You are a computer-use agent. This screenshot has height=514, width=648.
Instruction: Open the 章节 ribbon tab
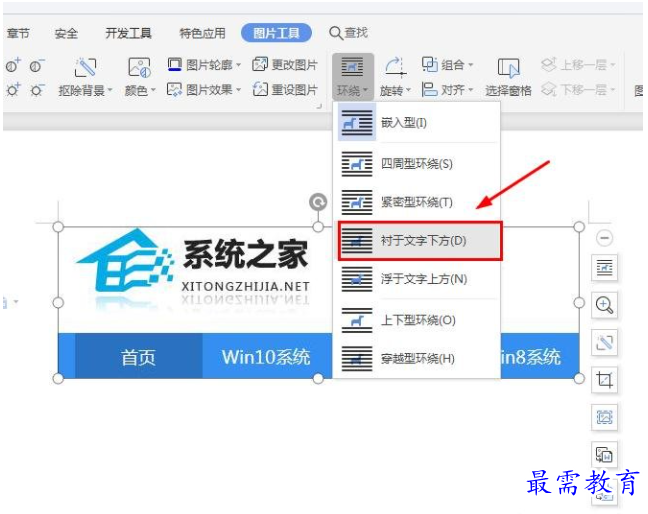pyautogui.click(x=17, y=33)
